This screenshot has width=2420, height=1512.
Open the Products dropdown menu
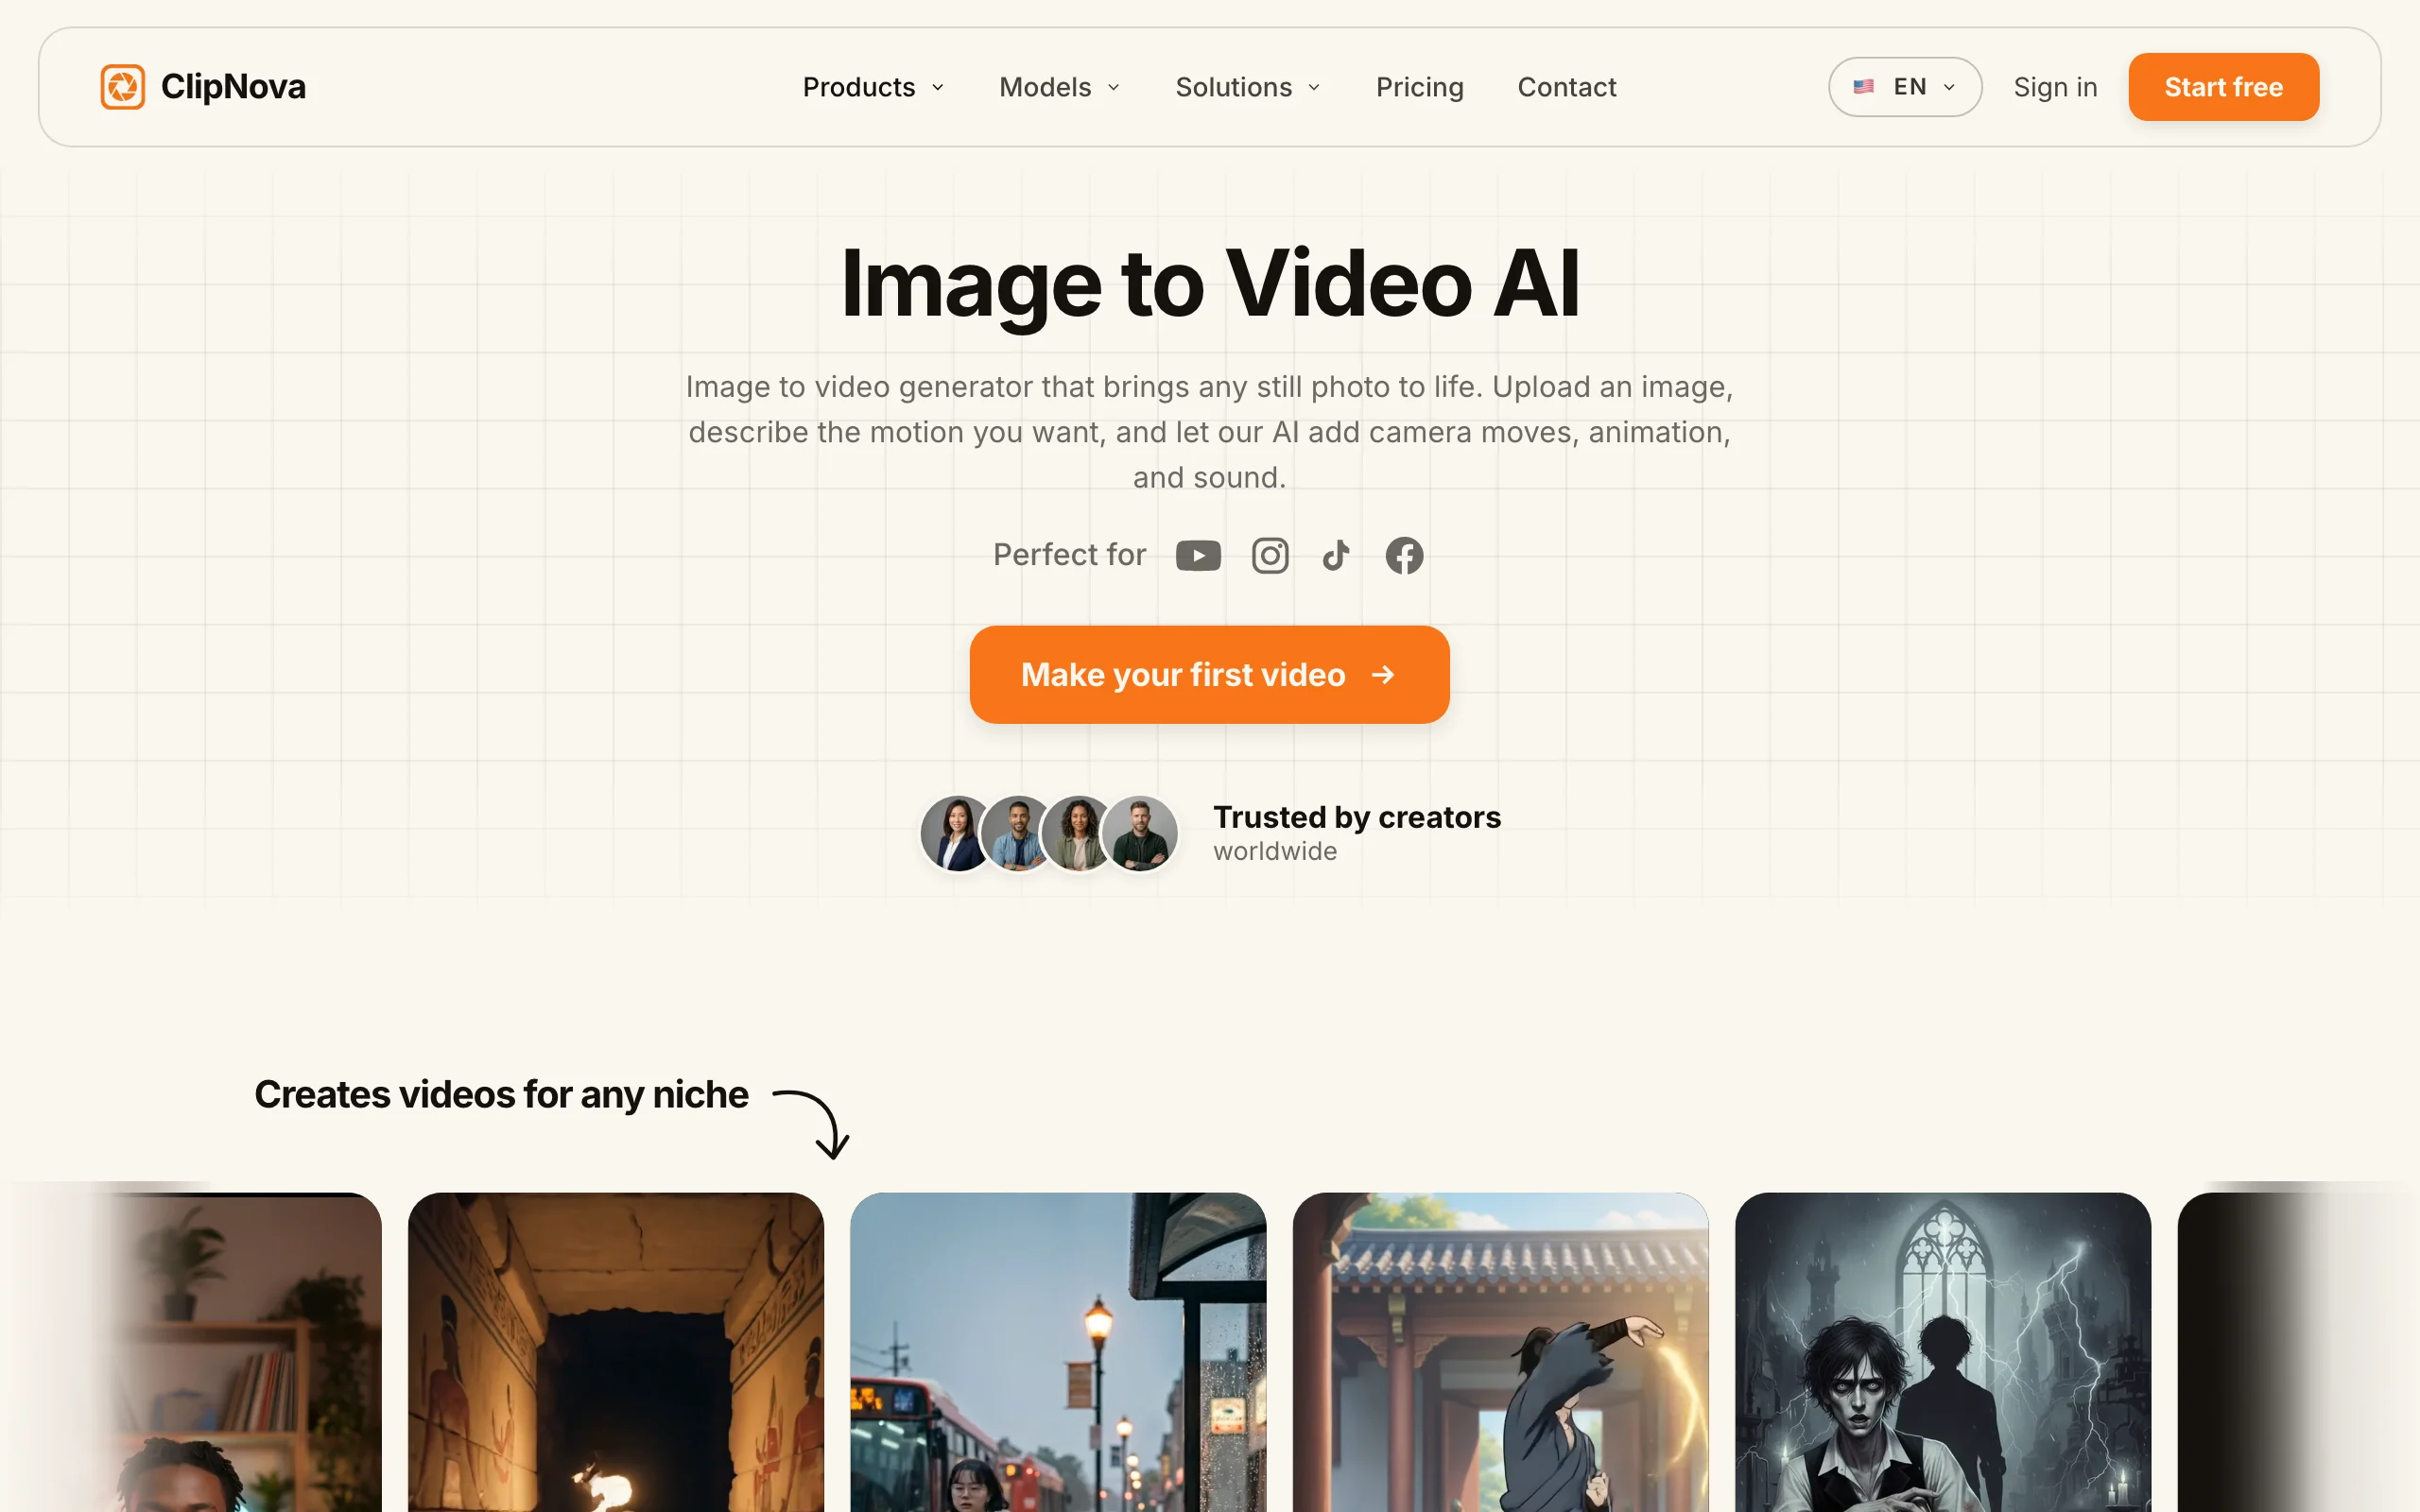873,87
